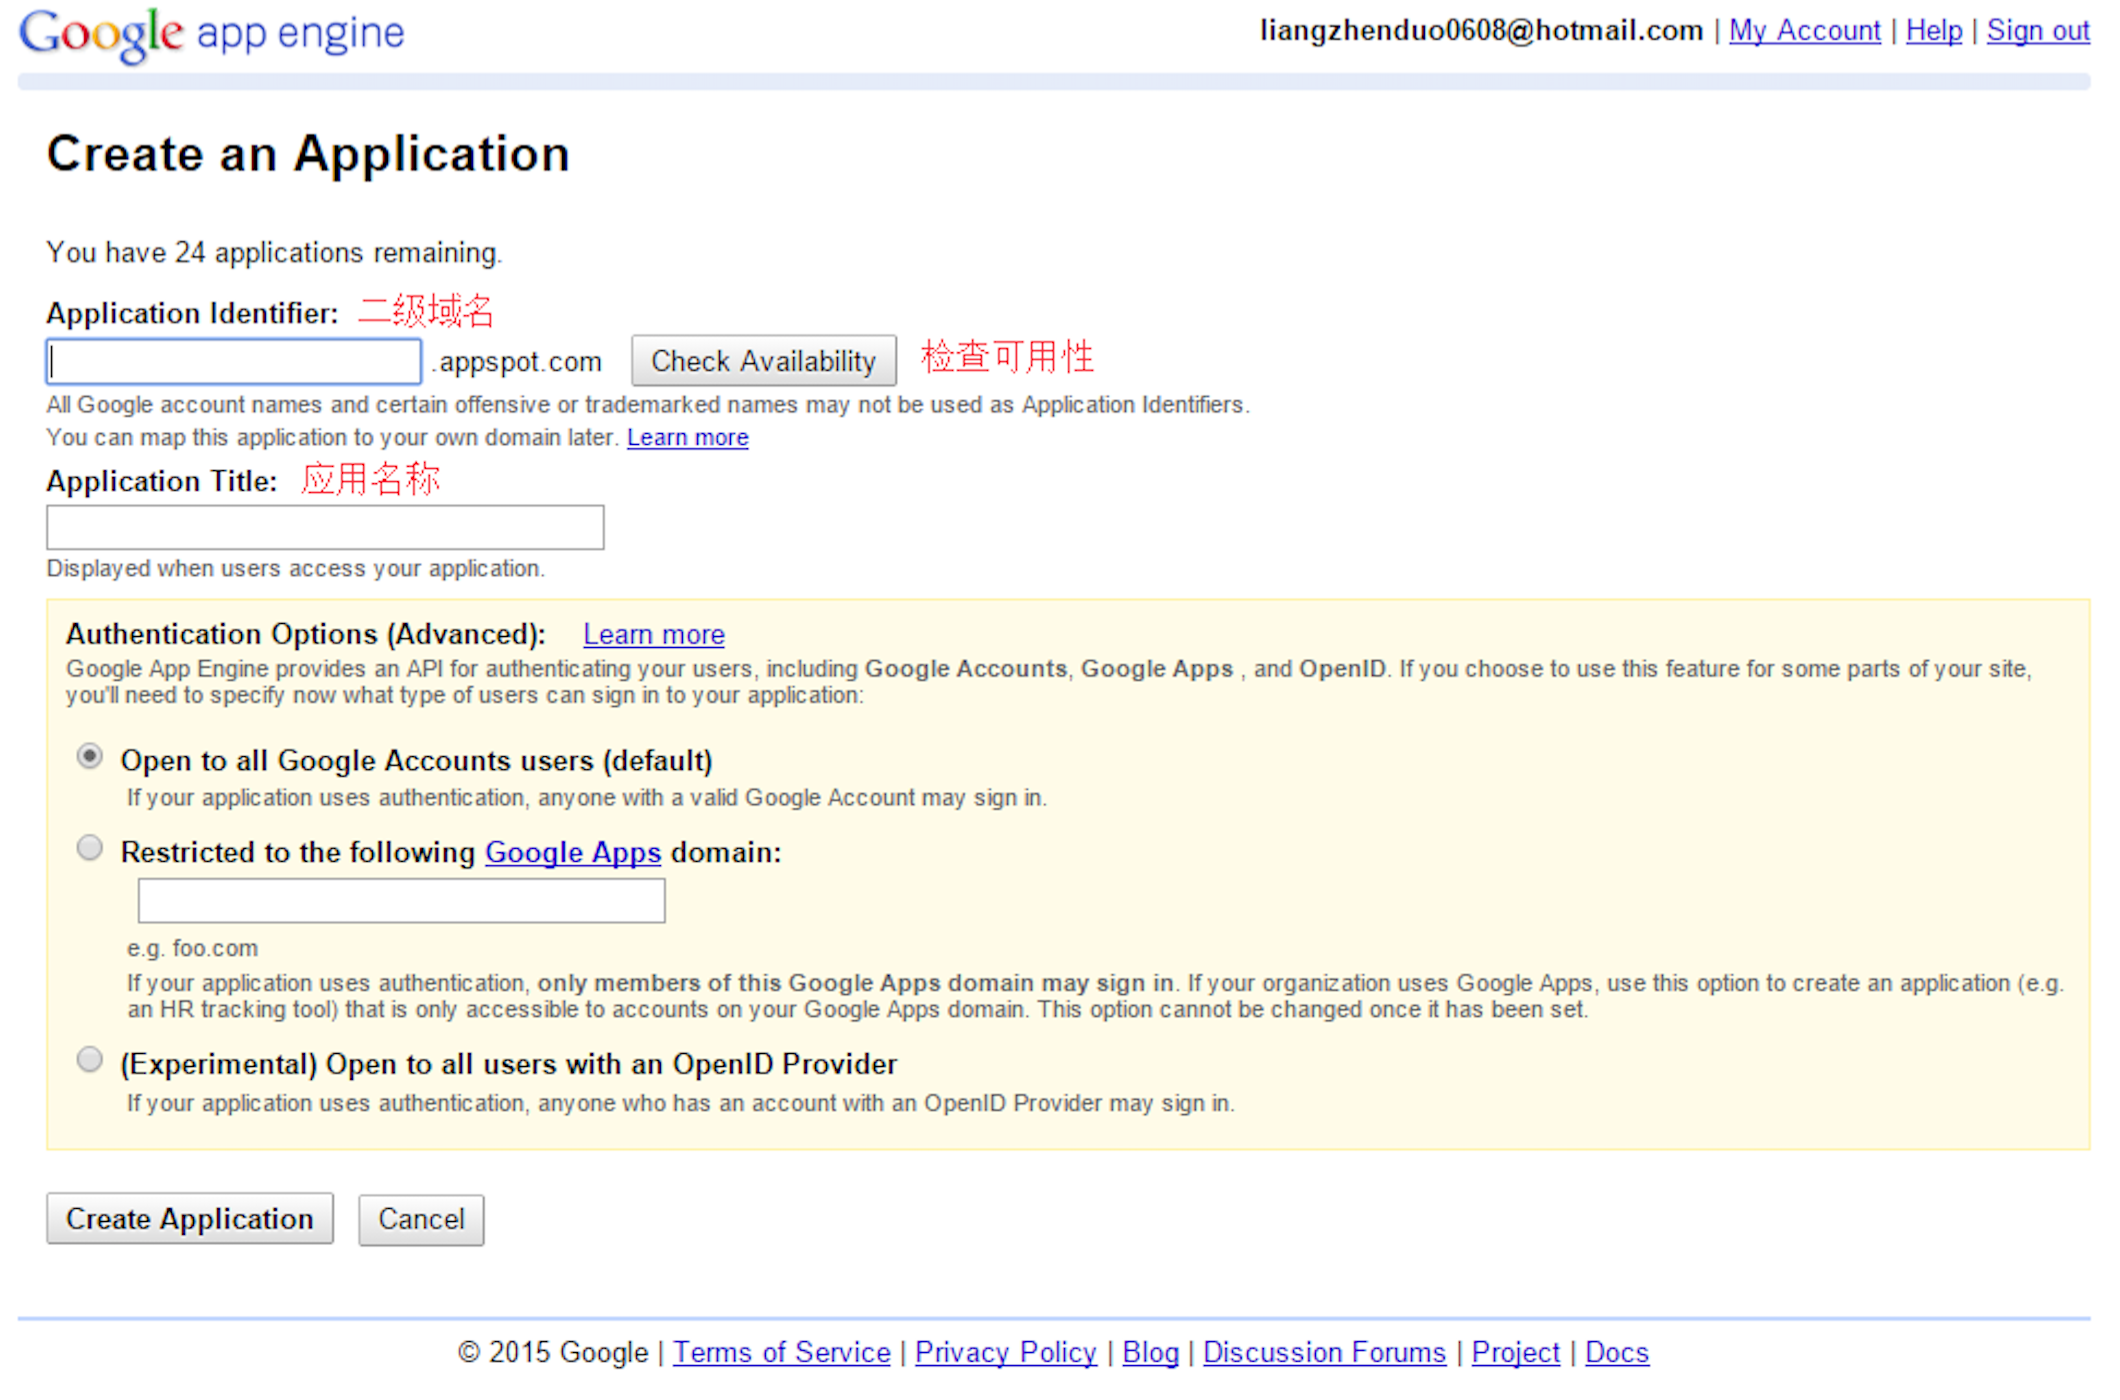The height and width of the screenshot is (1400, 2120).
Task: Open the Help link
Action: 1934,31
